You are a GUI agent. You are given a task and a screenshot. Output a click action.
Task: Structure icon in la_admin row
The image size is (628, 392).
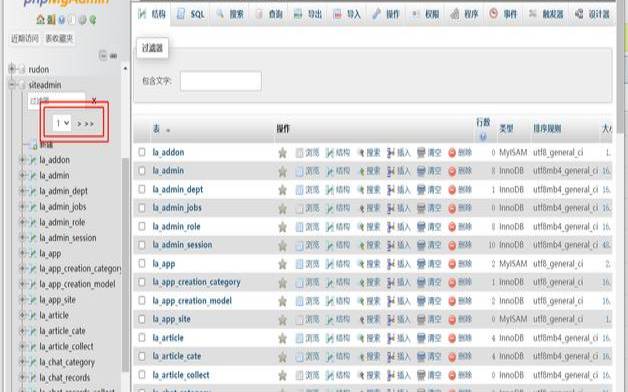330,171
